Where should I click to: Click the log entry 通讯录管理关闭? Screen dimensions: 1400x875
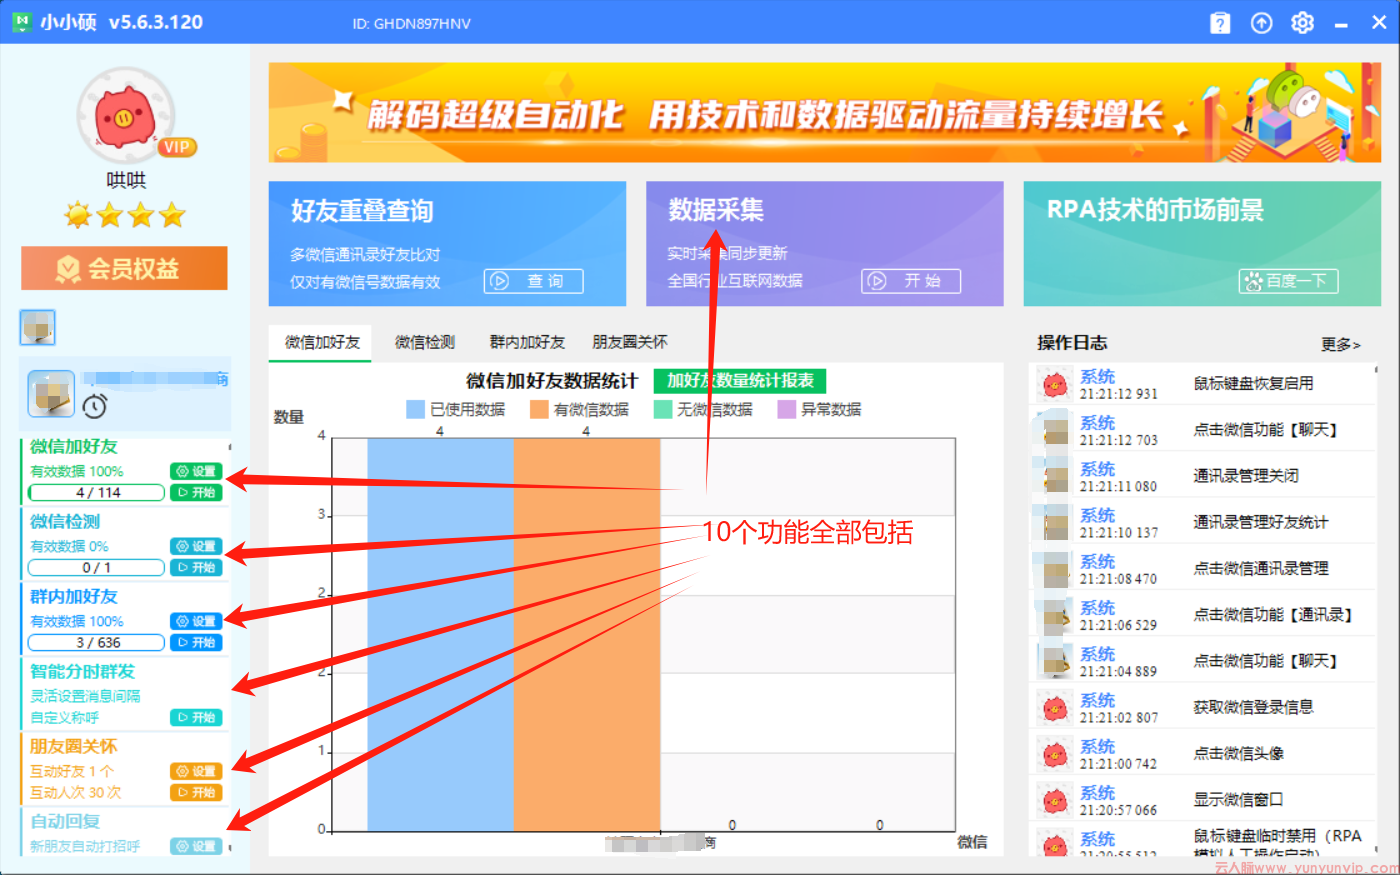(1245, 475)
